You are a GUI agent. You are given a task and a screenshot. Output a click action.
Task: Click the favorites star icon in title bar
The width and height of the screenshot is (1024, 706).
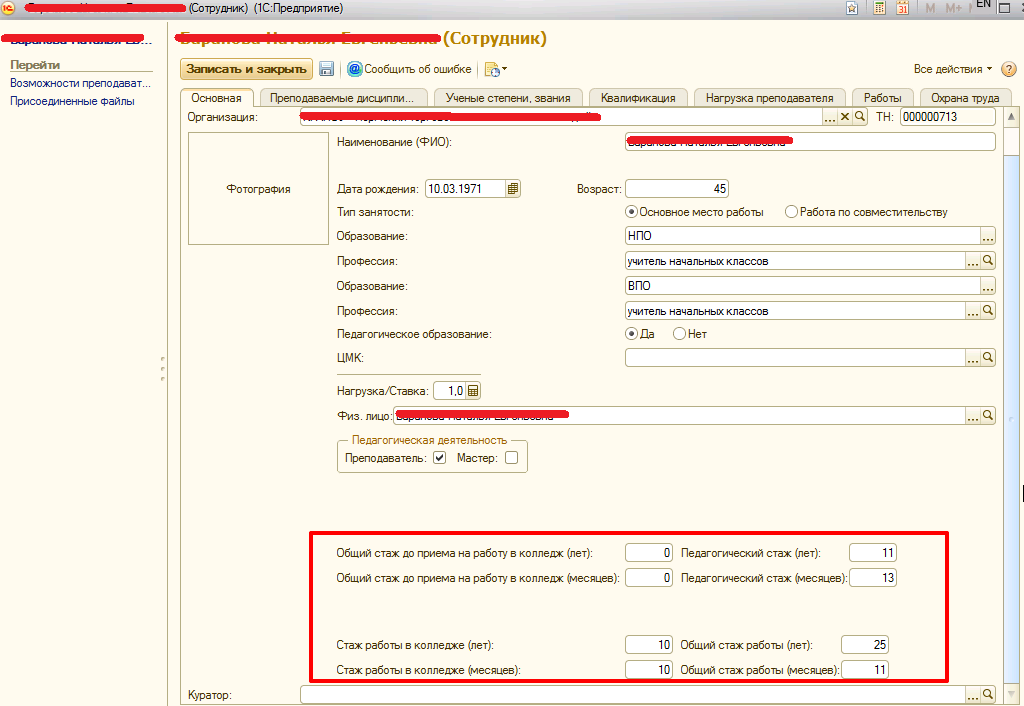(x=851, y=8)
